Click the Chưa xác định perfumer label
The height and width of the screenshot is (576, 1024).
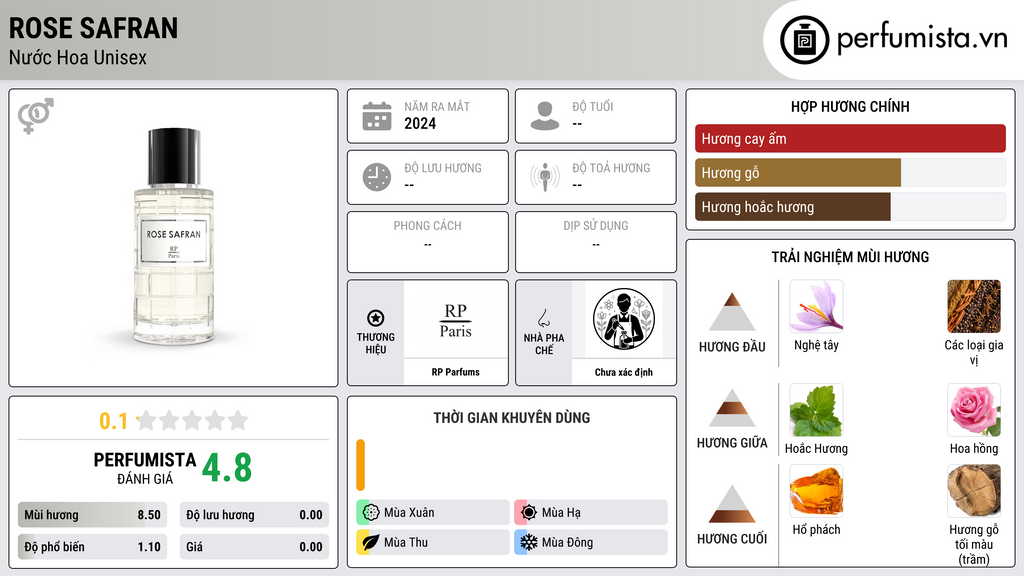point(624,372)
